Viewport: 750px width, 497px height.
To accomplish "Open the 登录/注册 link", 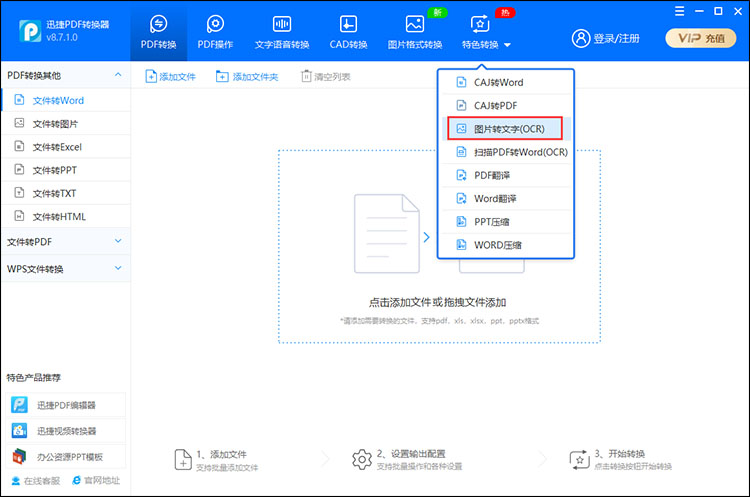I will pos(616,39).
